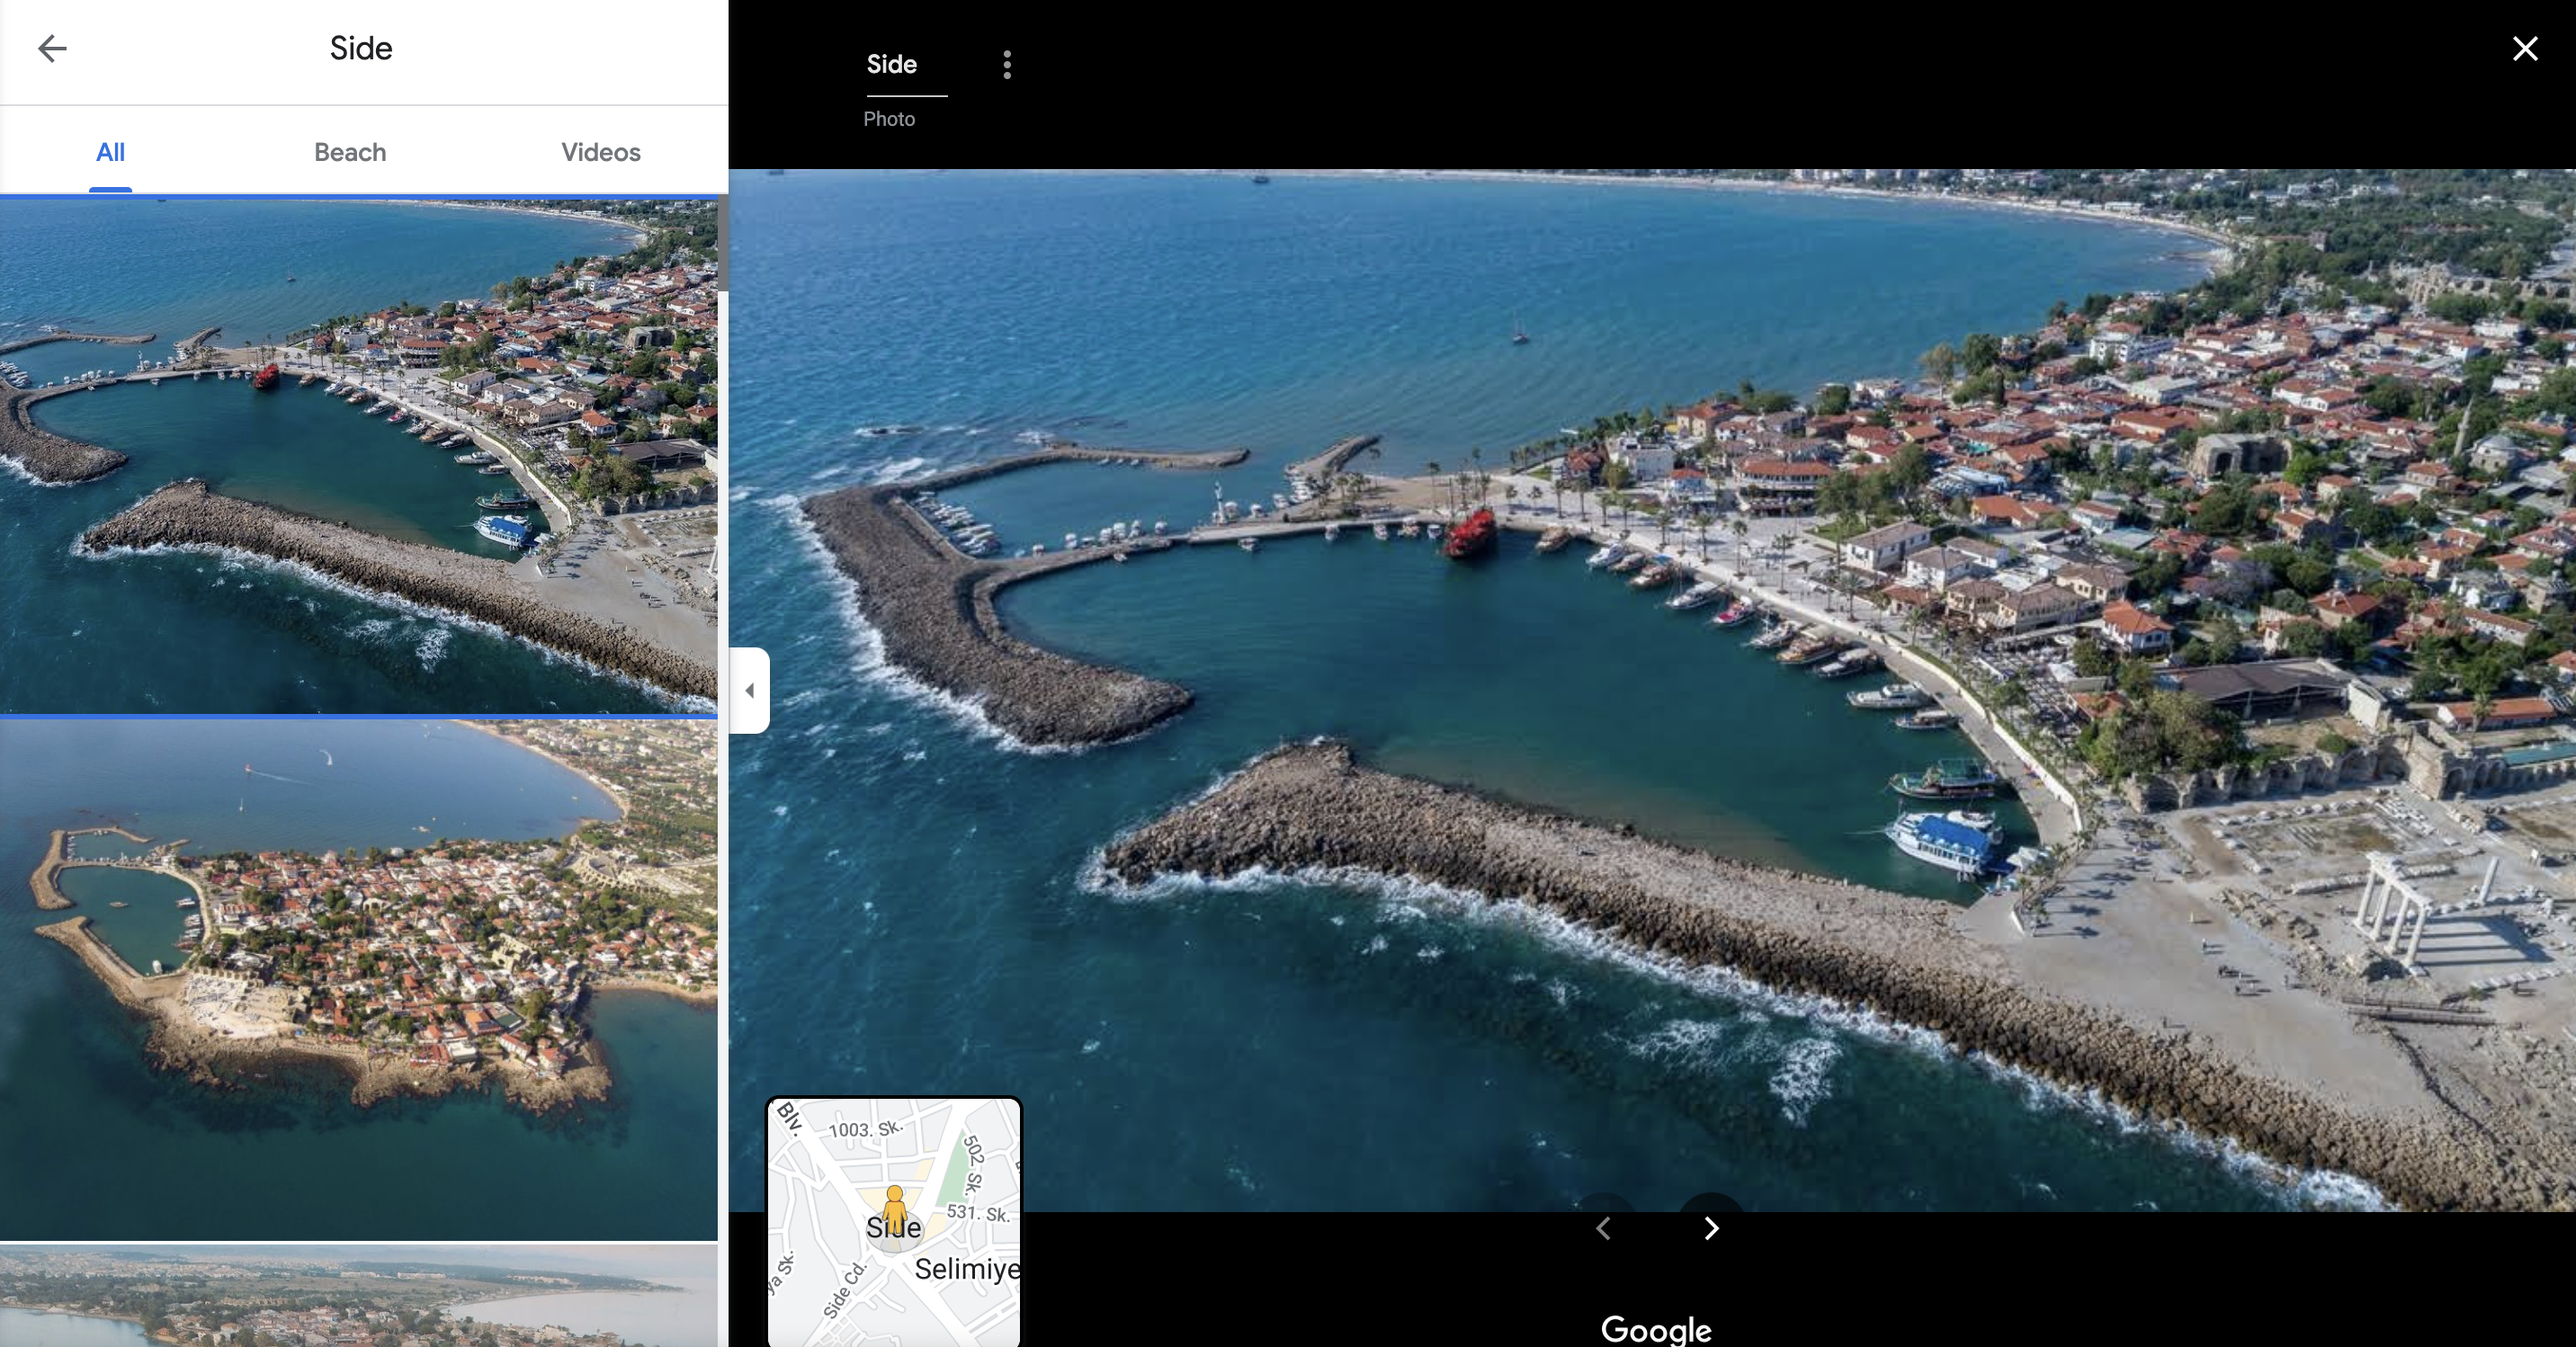Close the photo viewer with the X

[x=2524, y=48]
